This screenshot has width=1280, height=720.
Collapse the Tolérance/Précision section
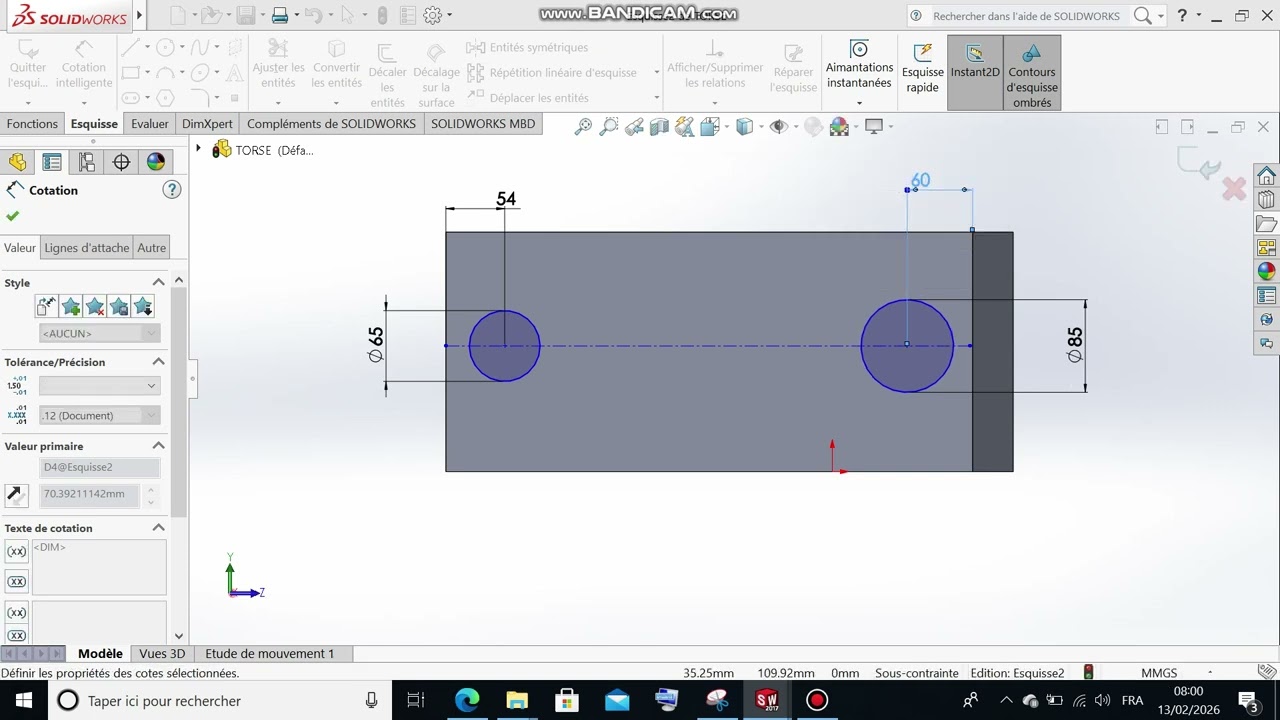(158, 362)
